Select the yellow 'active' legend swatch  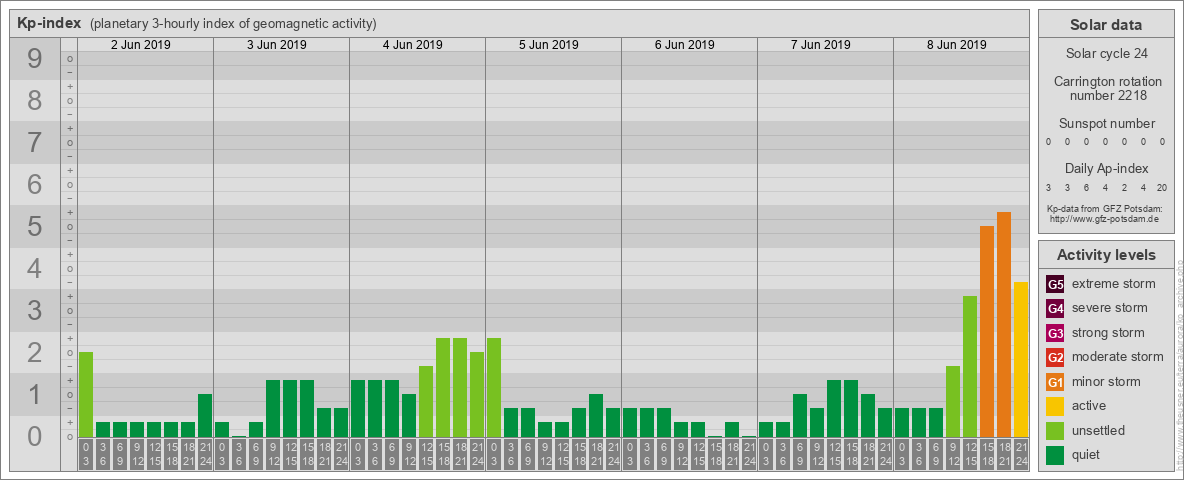pyautogui.click(x=1056, y=406)
